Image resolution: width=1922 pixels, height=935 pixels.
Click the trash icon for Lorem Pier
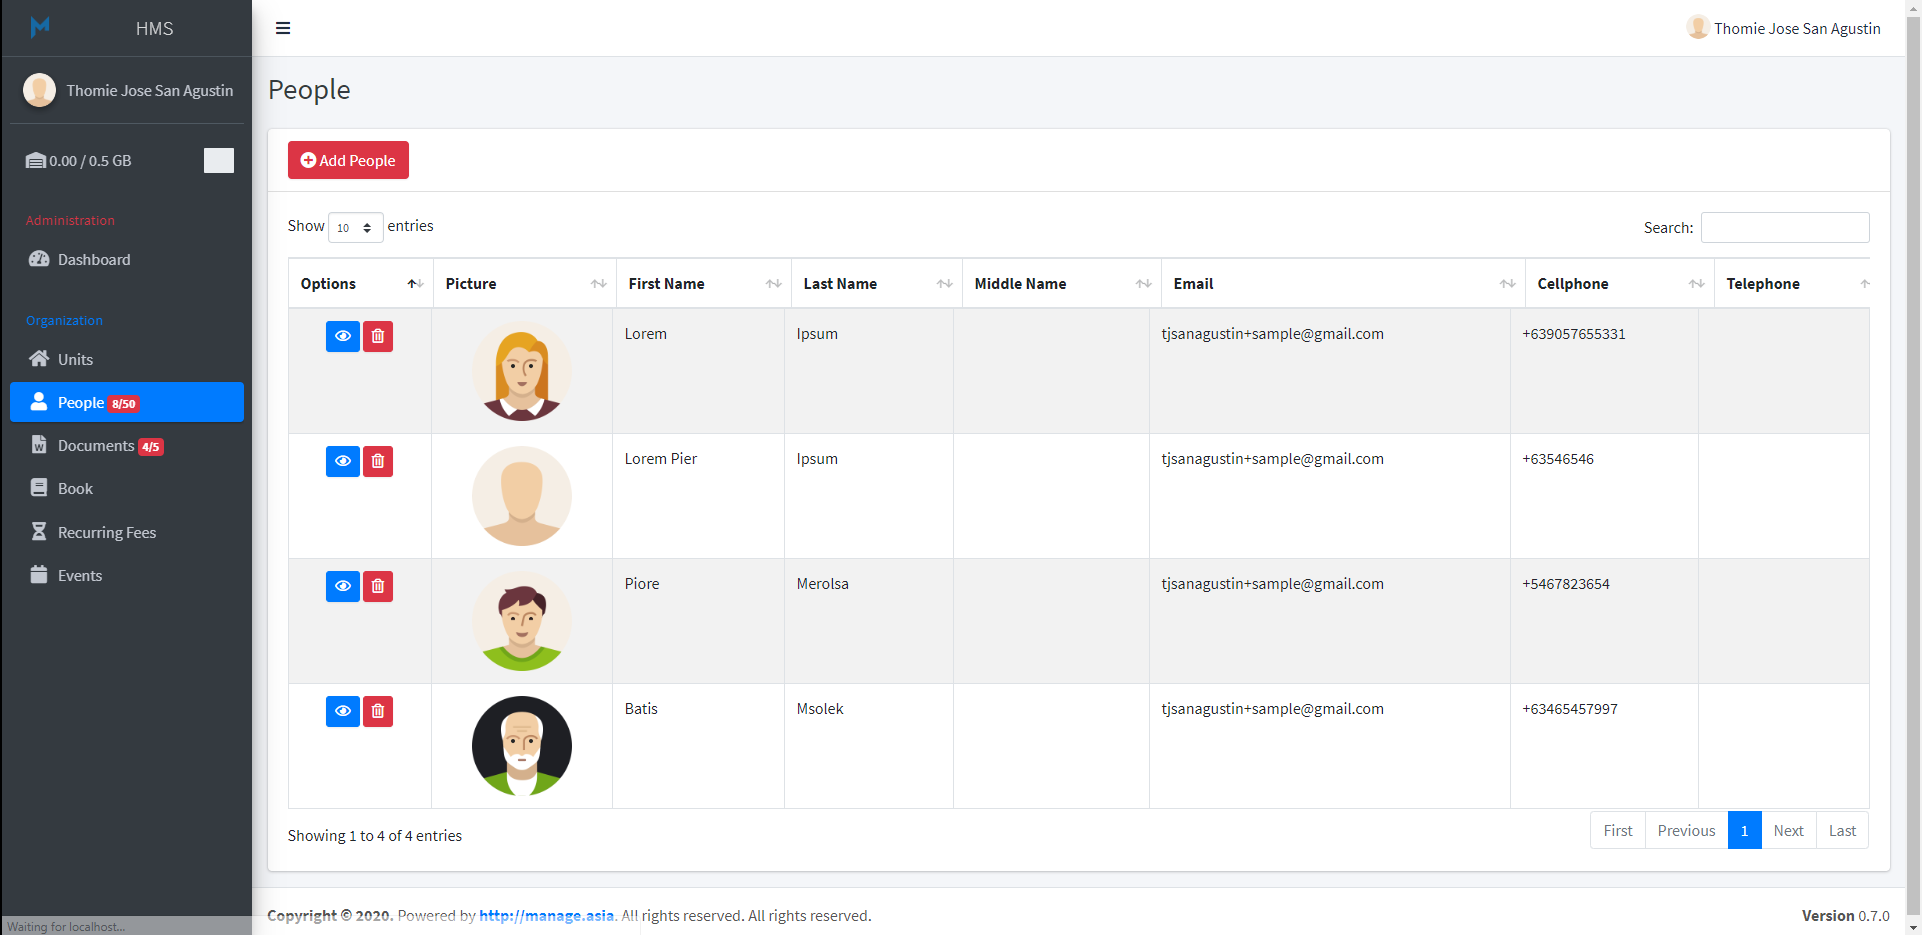[x=377, y=462]
